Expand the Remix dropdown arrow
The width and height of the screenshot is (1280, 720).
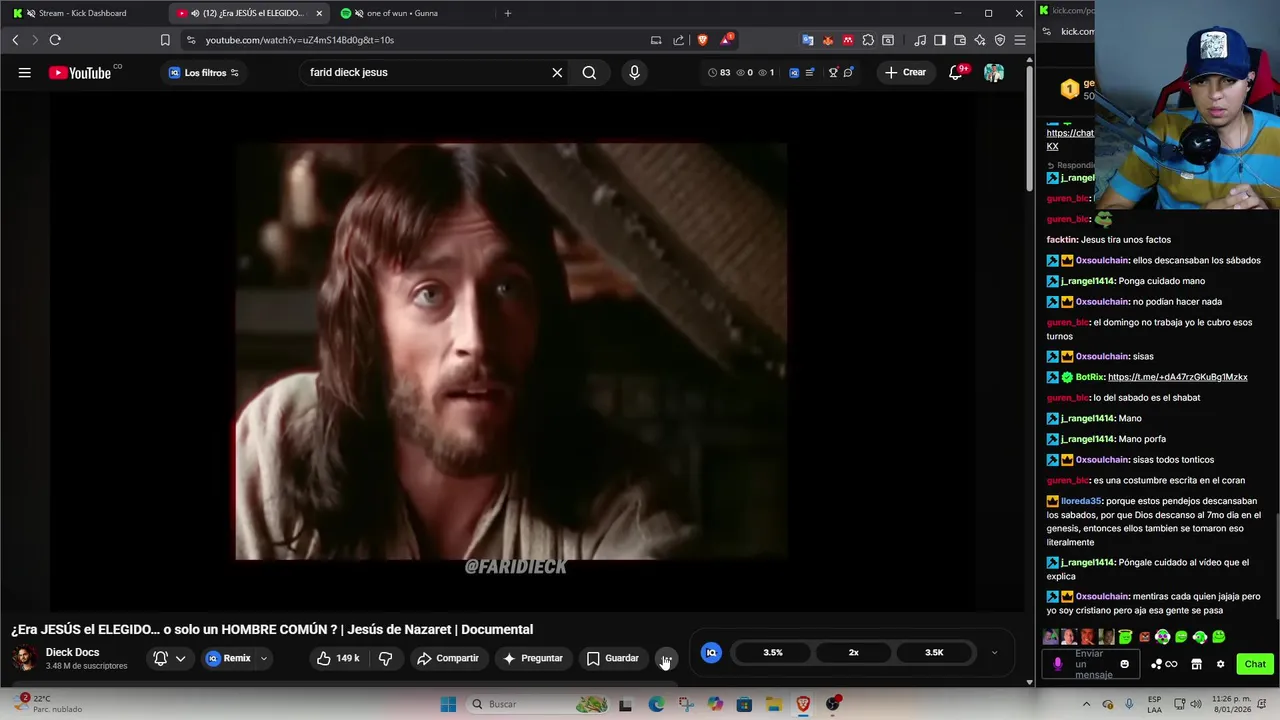(264, 658)
